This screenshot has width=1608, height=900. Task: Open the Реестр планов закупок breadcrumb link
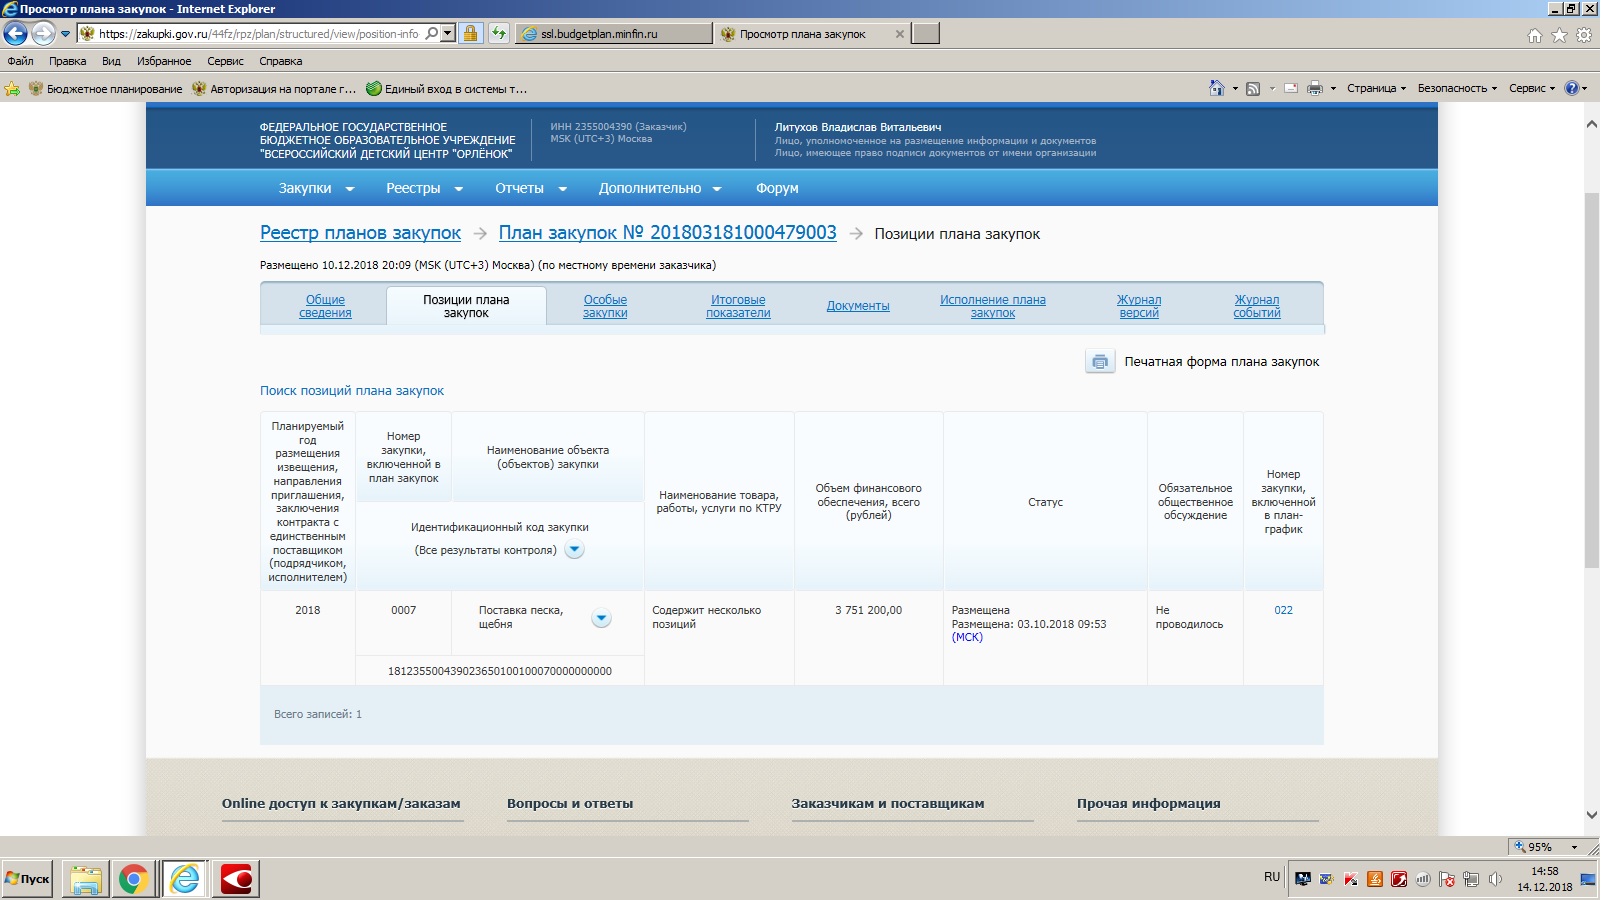pos(360,233)
